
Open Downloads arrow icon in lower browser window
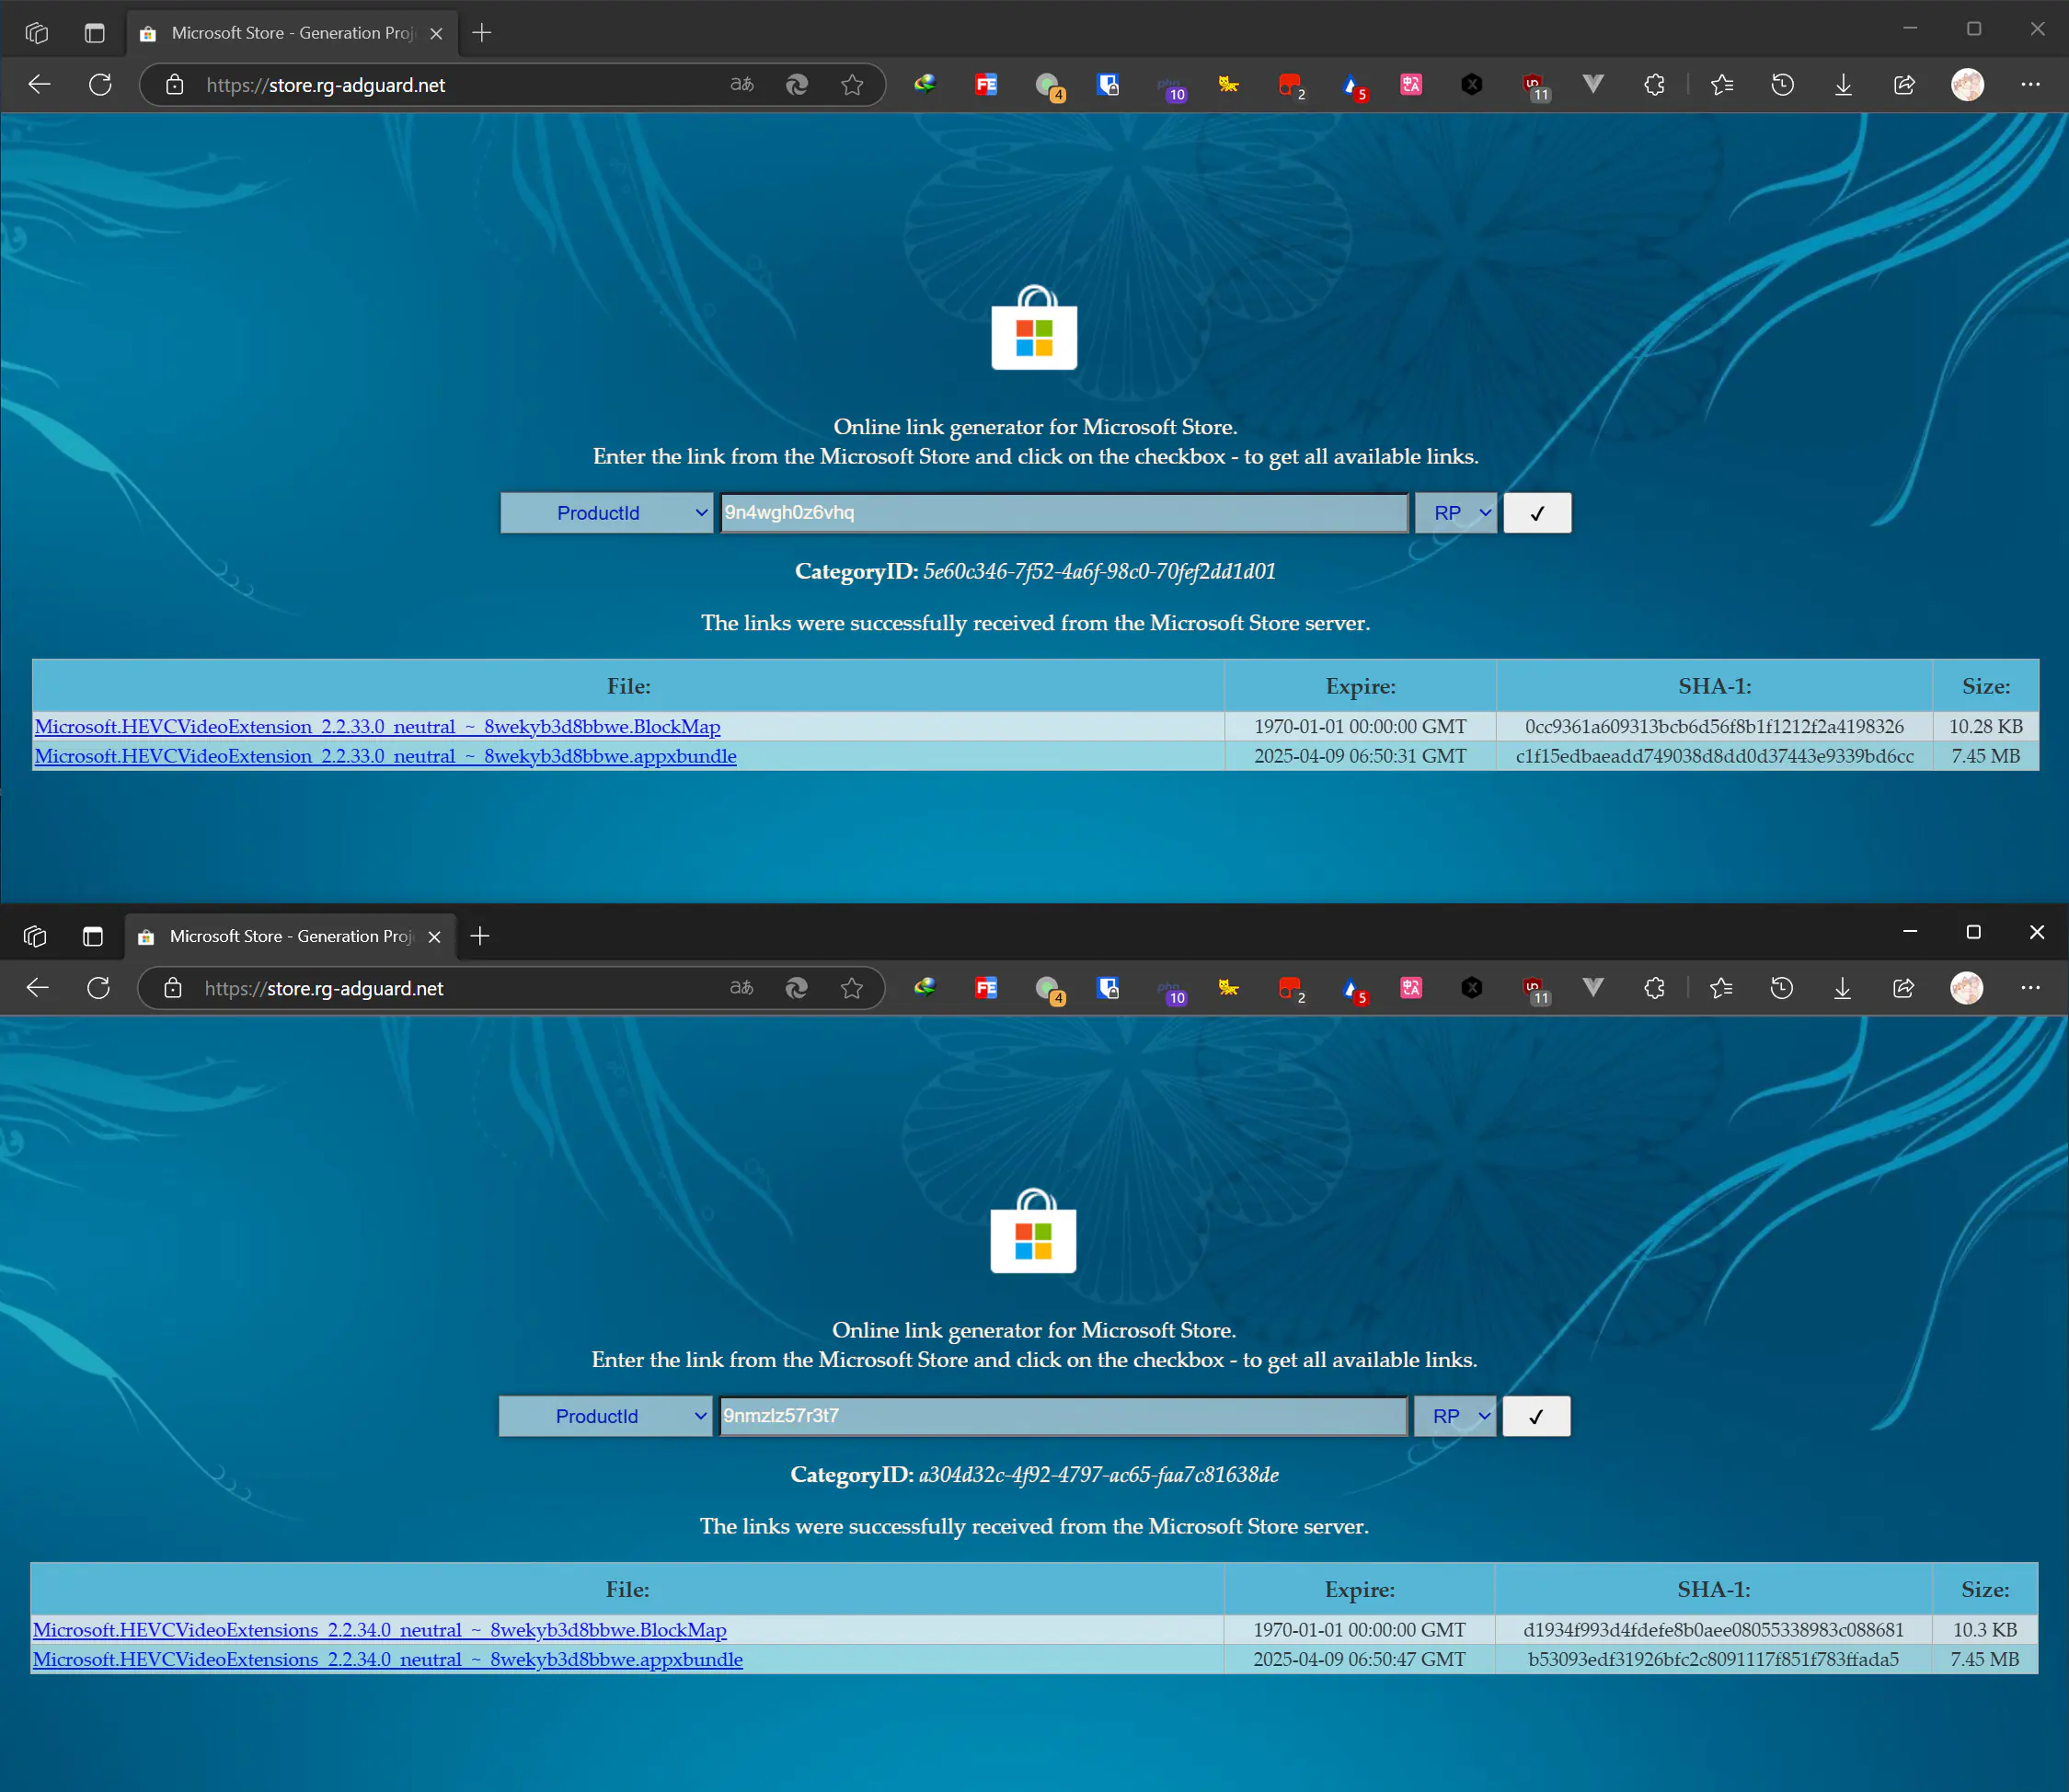[x=1842, y=988]
